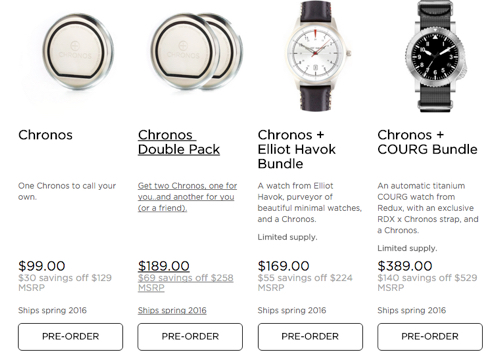This screenshot has height=360, width=498.
Task: Pre-order the Chronos Double Pack
Action: click(x=190, y=337)
